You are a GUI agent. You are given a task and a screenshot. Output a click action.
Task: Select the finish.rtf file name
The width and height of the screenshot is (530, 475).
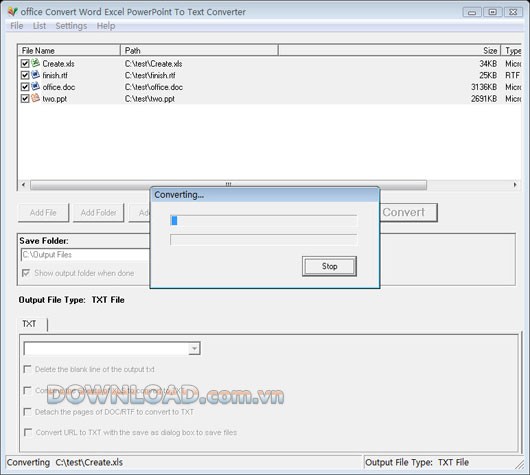click(55, 75)
